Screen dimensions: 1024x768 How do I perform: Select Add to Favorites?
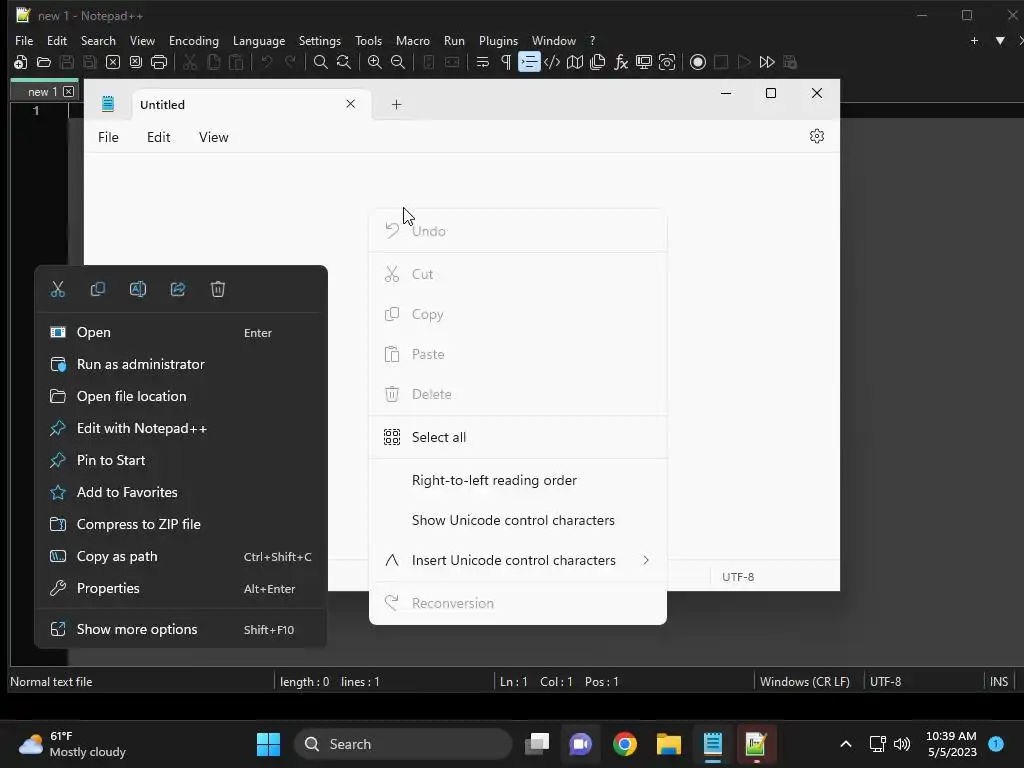(181, 492)
